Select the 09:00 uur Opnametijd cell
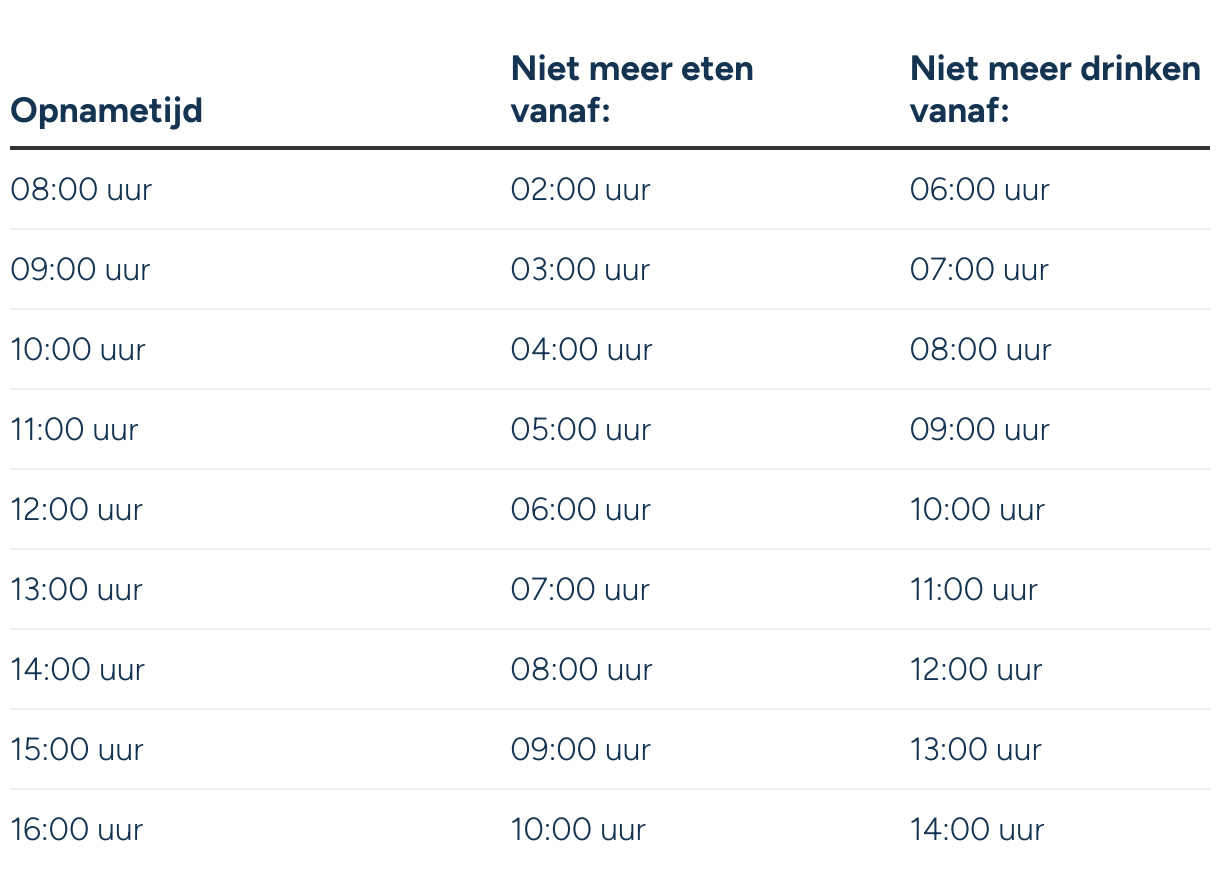Viewport: 1220px width, 878px height. click(80, 270)
